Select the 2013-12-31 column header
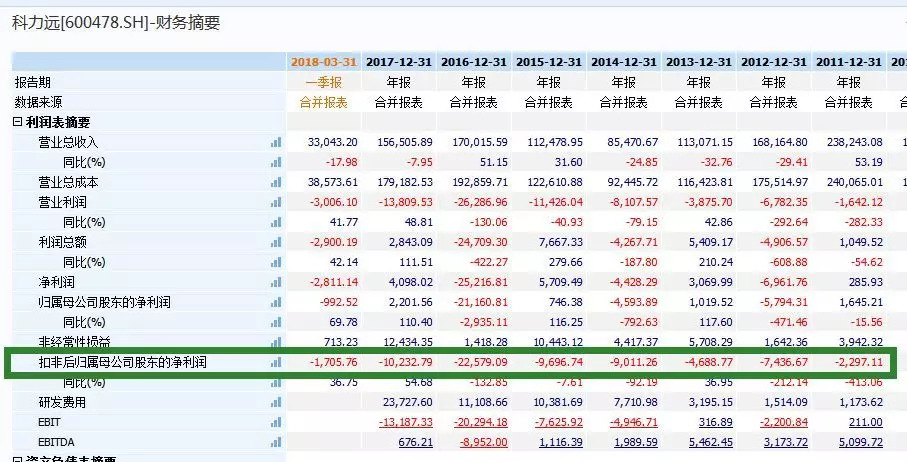This screenshot has width=907, height=462. tap(699, 62)
